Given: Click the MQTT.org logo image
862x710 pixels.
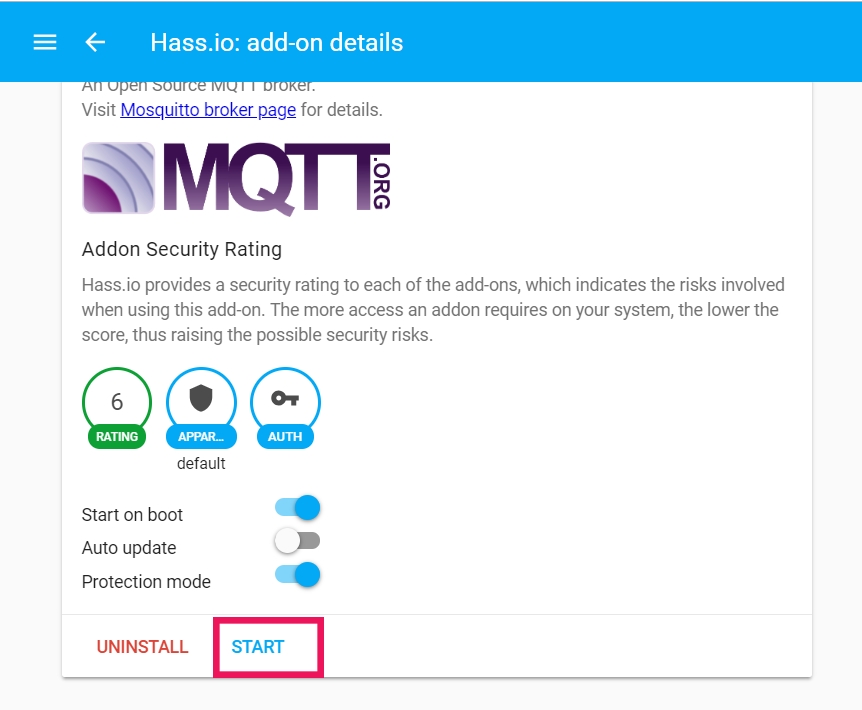Looking at the screenshot, I should (x=236, y=178).
